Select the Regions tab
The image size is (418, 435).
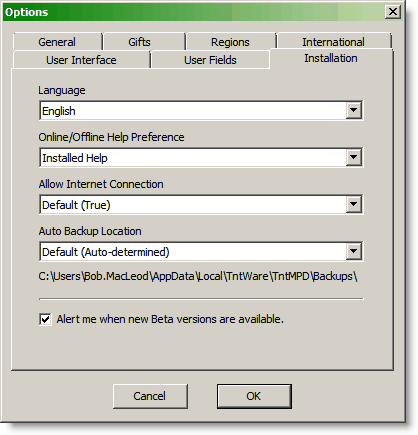click(x=231, y=42)
